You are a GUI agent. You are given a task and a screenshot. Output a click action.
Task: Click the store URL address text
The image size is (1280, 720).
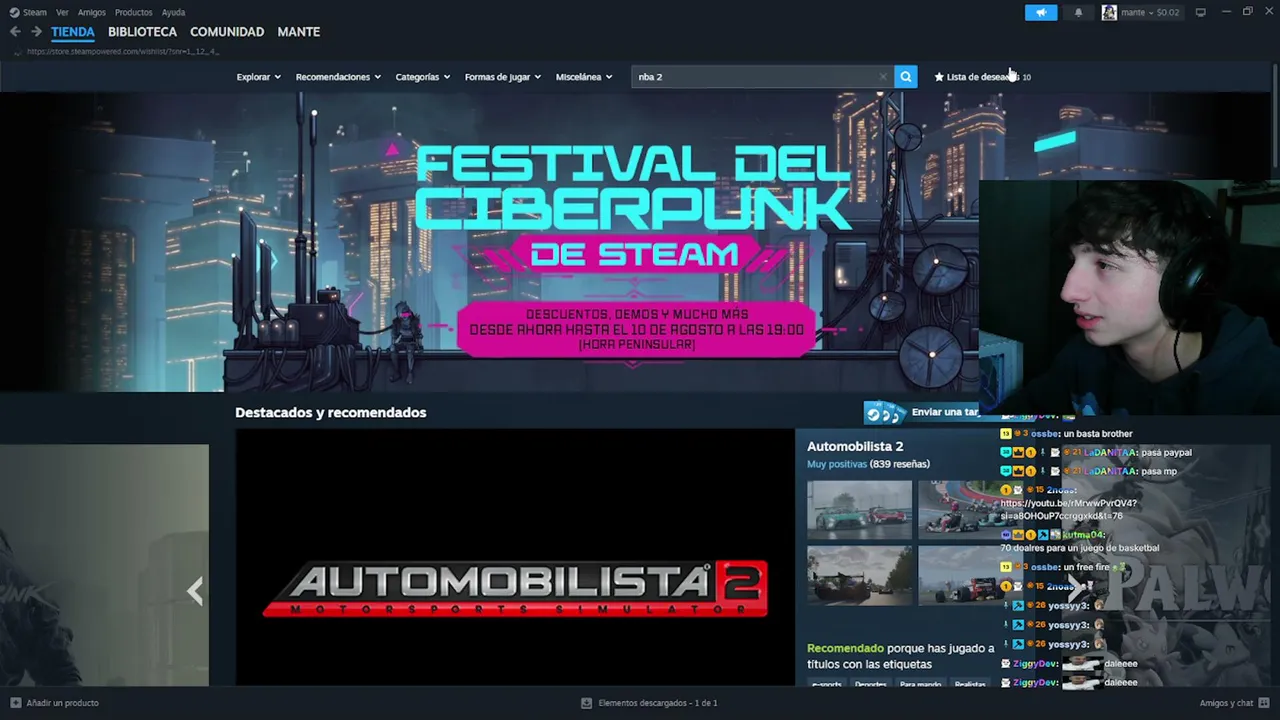[122, 51]
